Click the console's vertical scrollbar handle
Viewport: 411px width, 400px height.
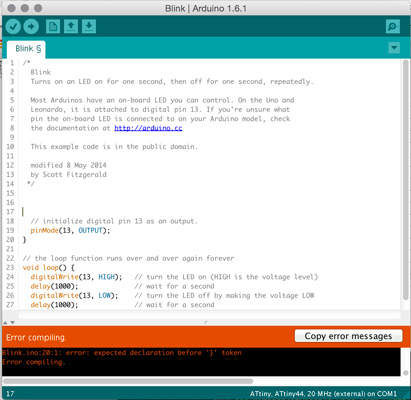click(406, 373)
